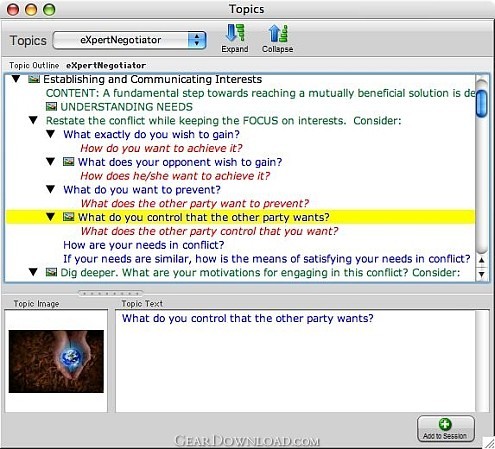Click the split pane divider handle dots
Screen dimensions: 495x449
tap(111, 293)
